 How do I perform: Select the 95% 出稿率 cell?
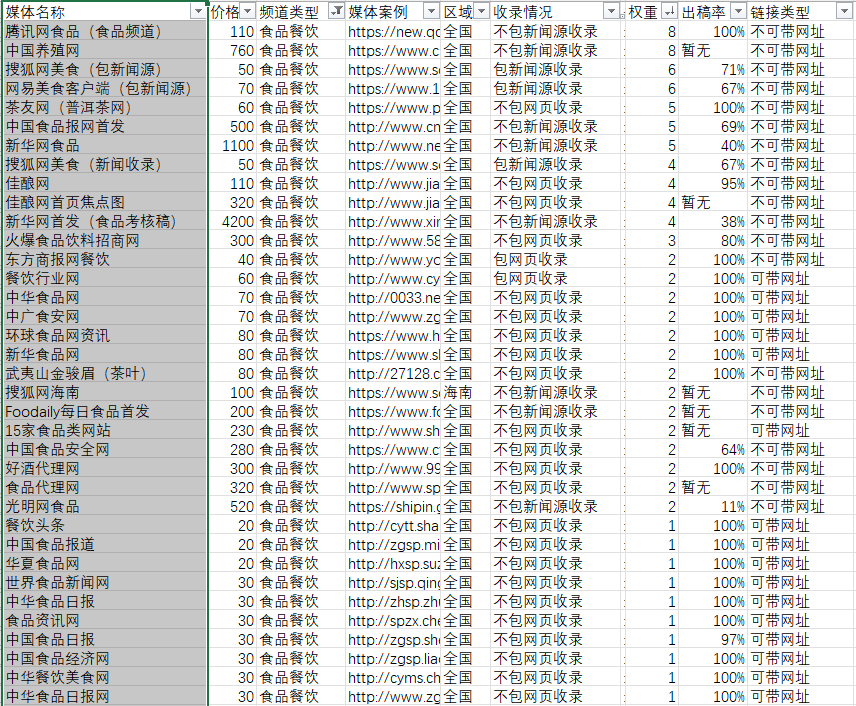[x=713, y=183]
